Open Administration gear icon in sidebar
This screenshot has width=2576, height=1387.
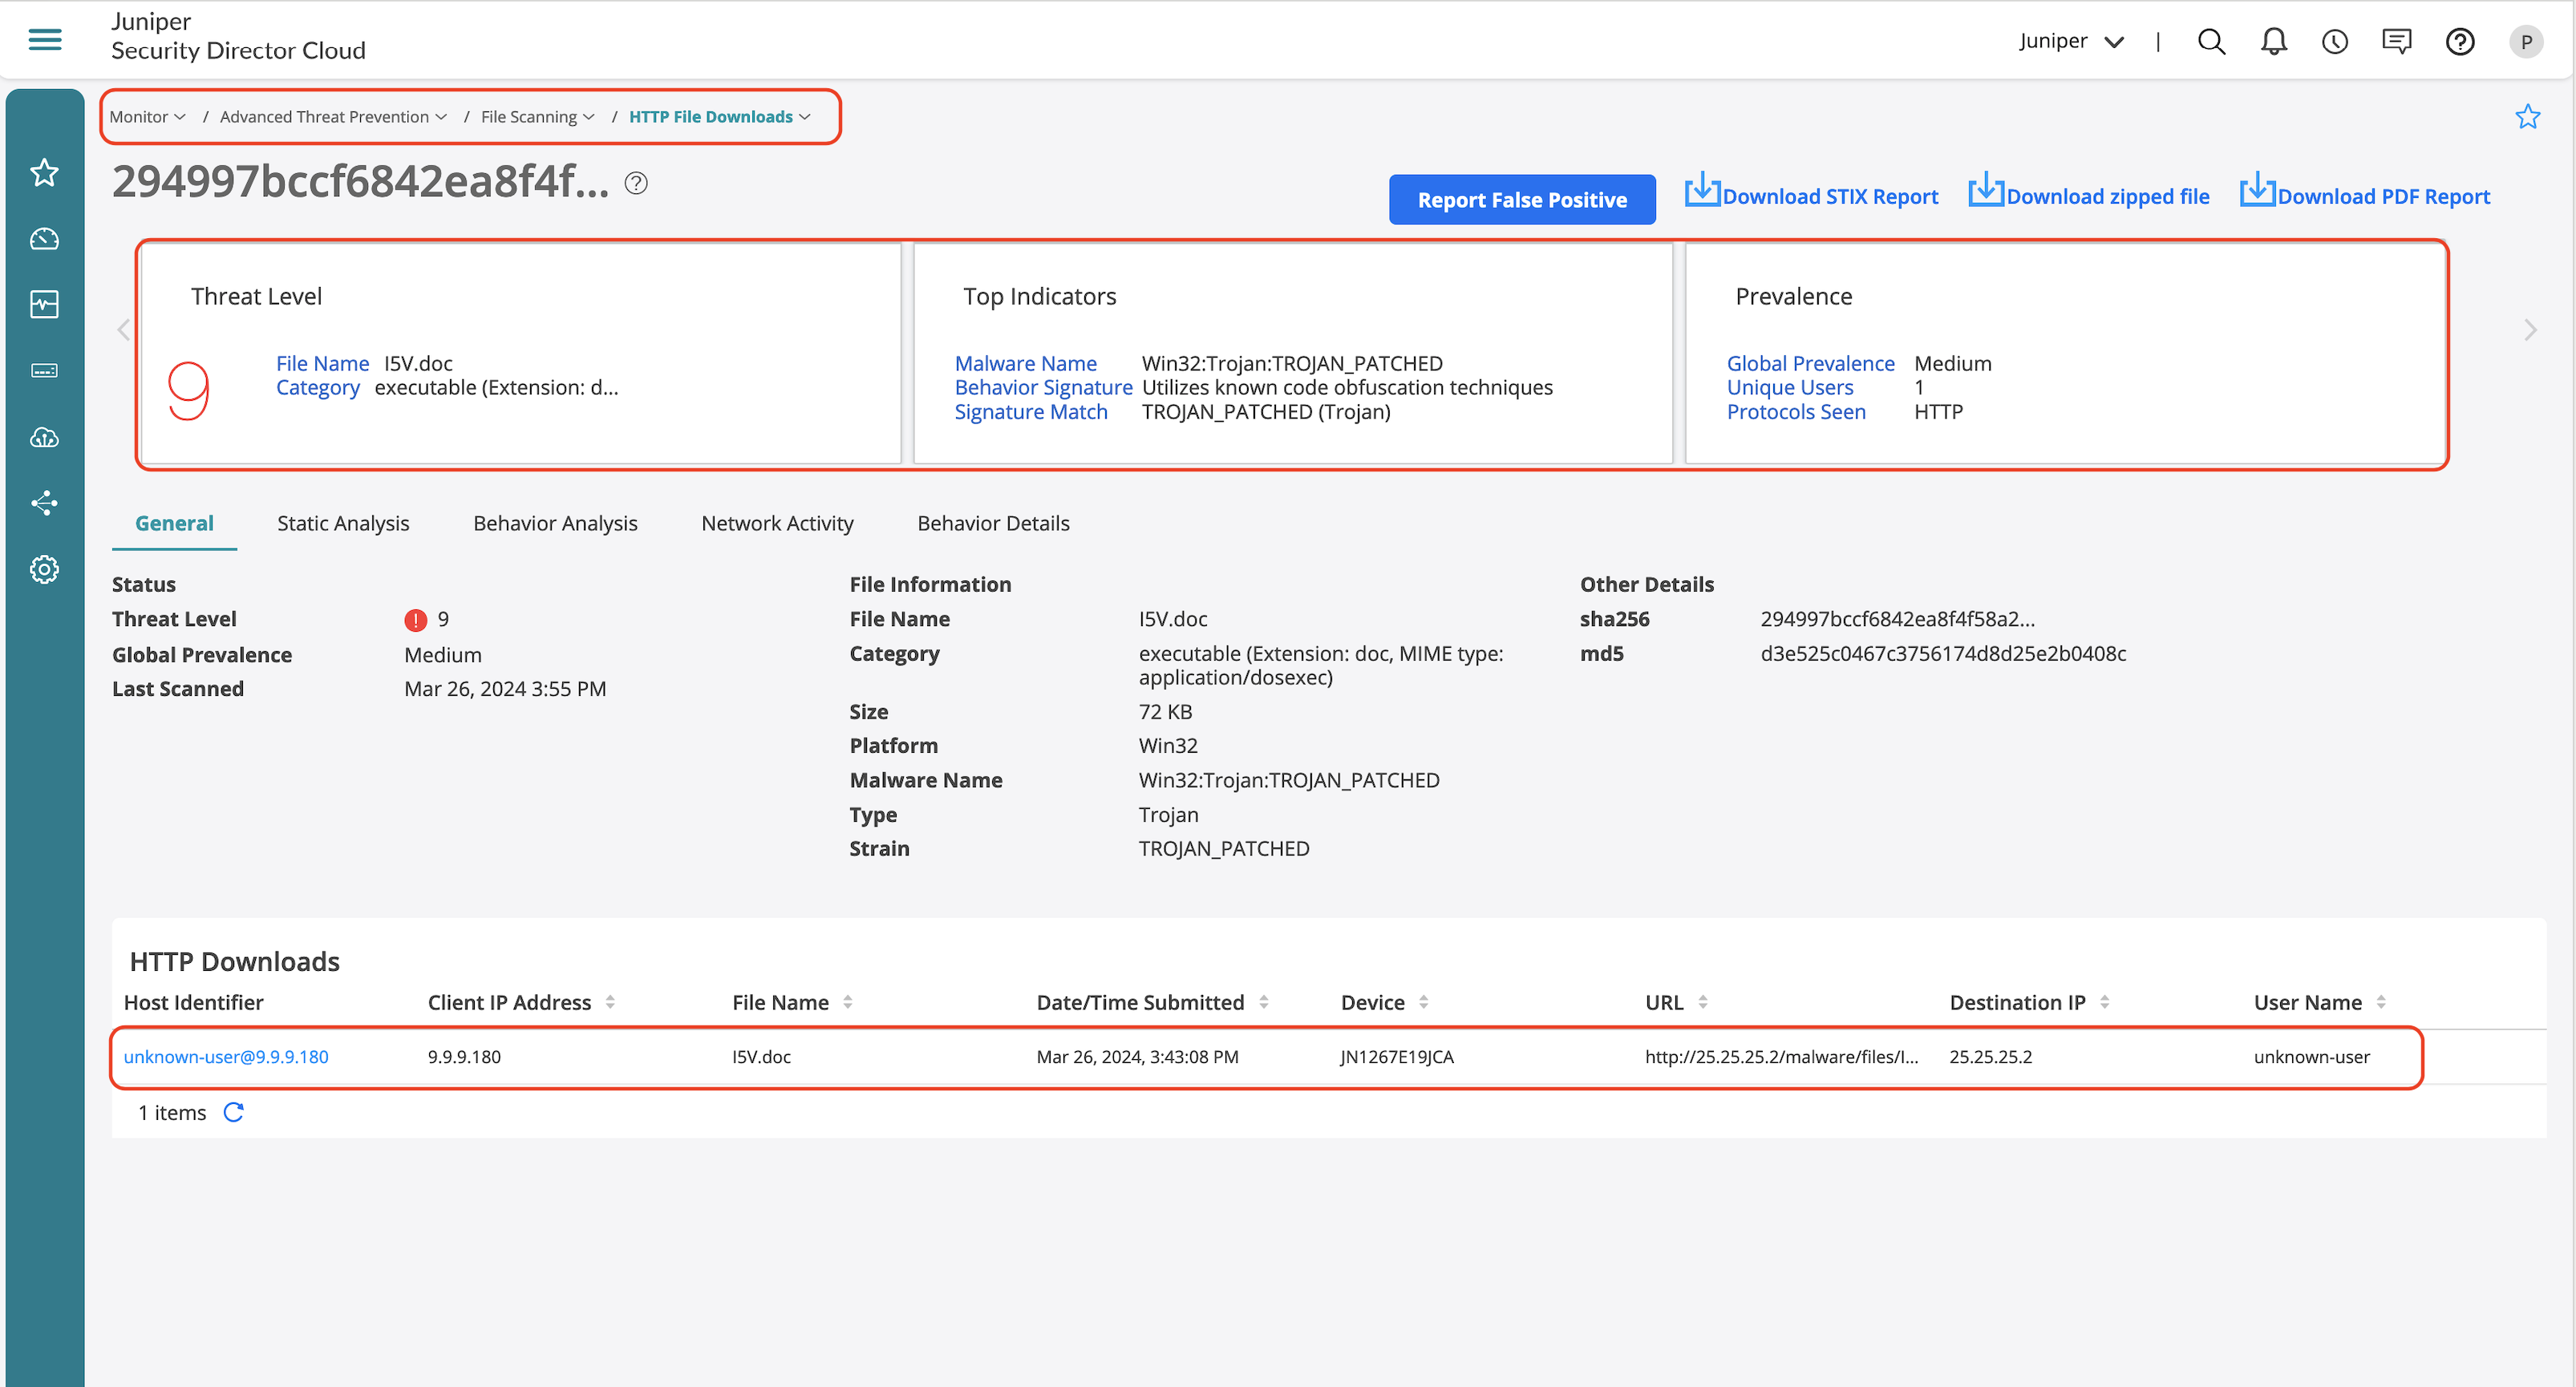[x=44, y=569]
